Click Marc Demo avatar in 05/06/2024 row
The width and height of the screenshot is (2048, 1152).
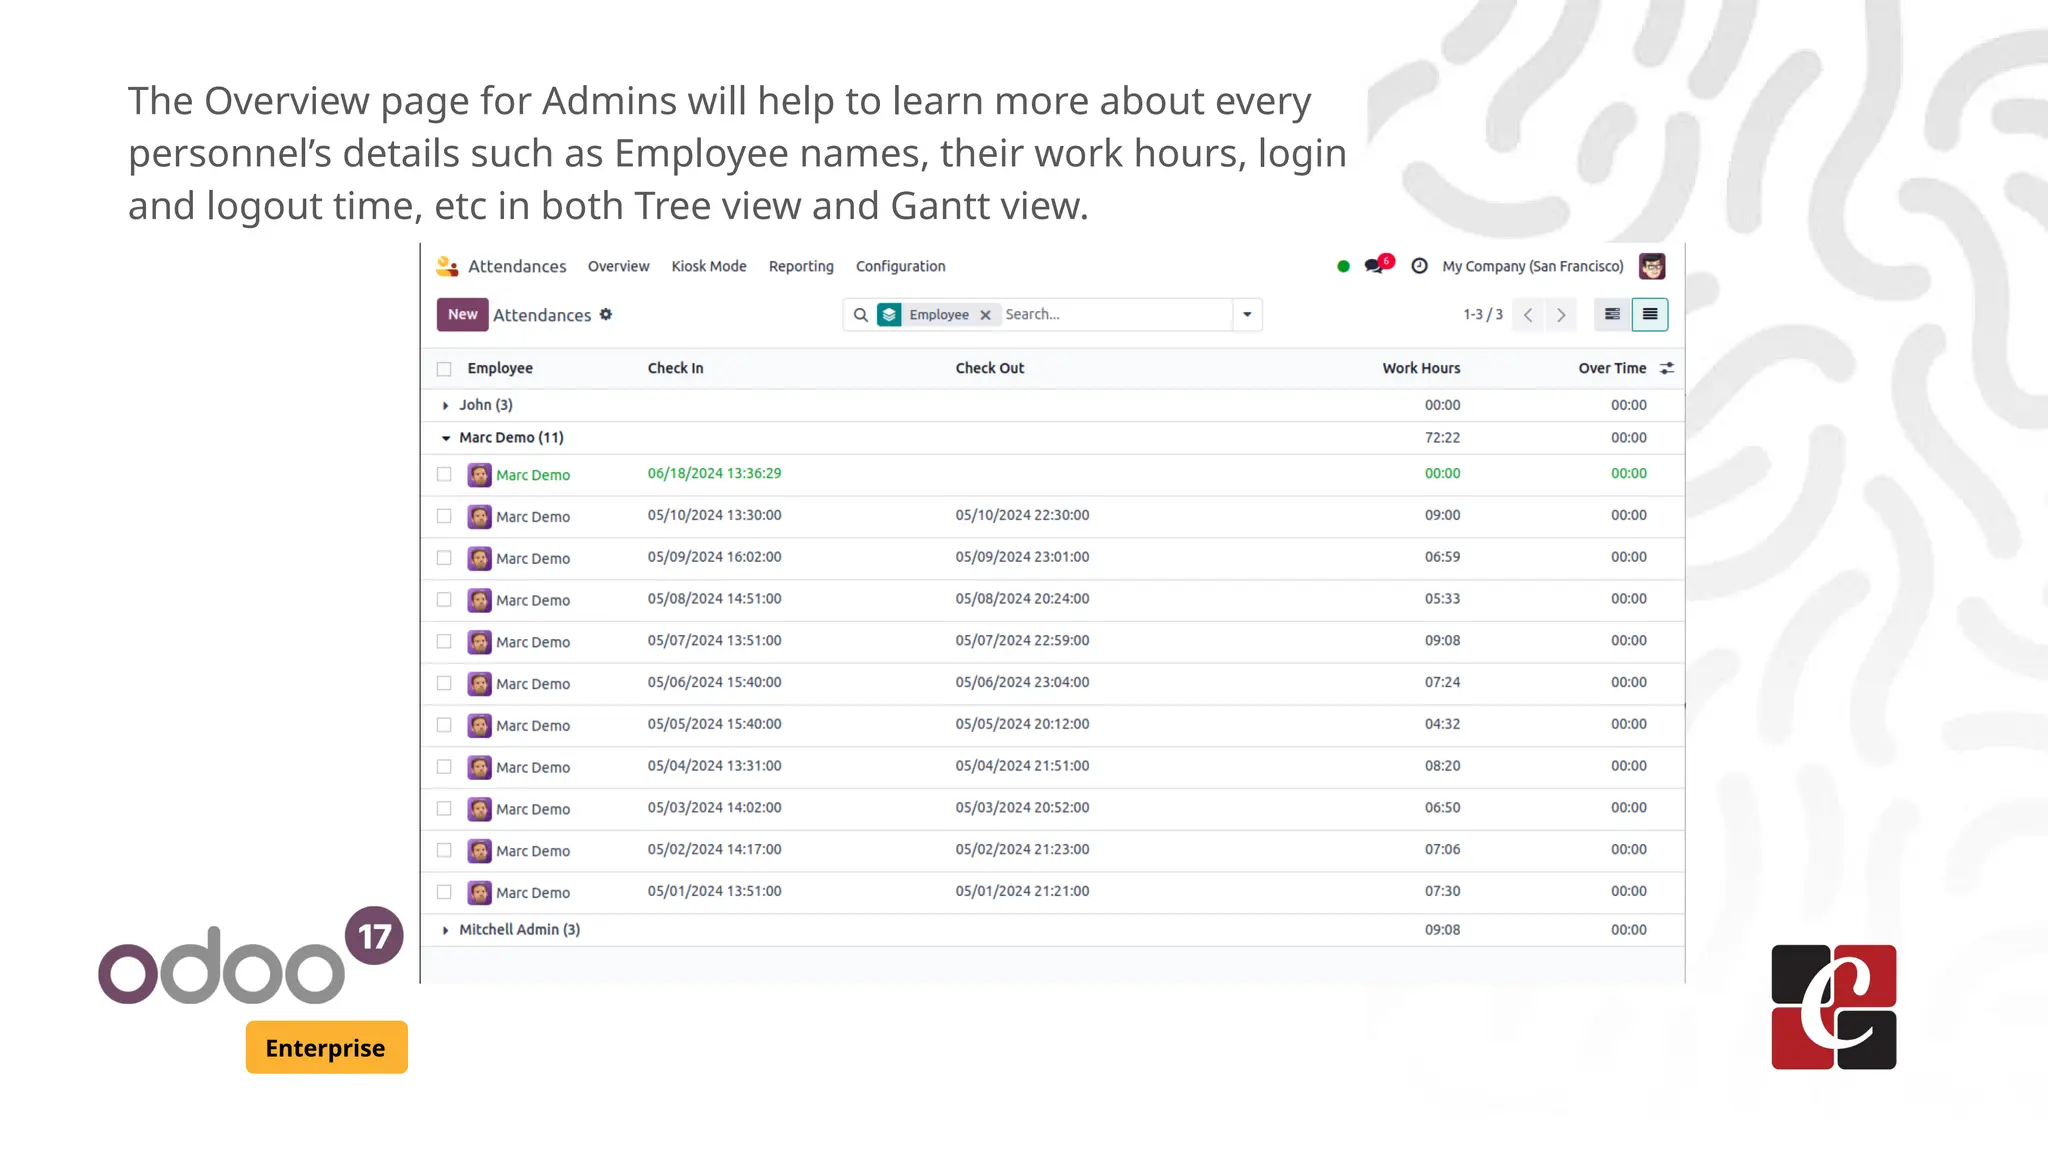(480, 683)
